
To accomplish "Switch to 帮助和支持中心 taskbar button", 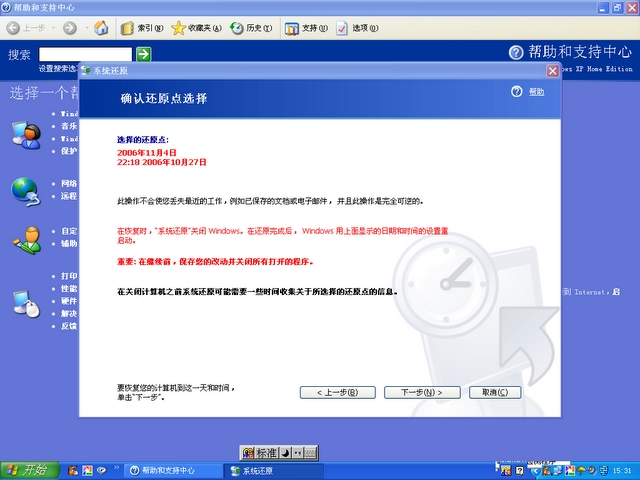I will (173, 471).
